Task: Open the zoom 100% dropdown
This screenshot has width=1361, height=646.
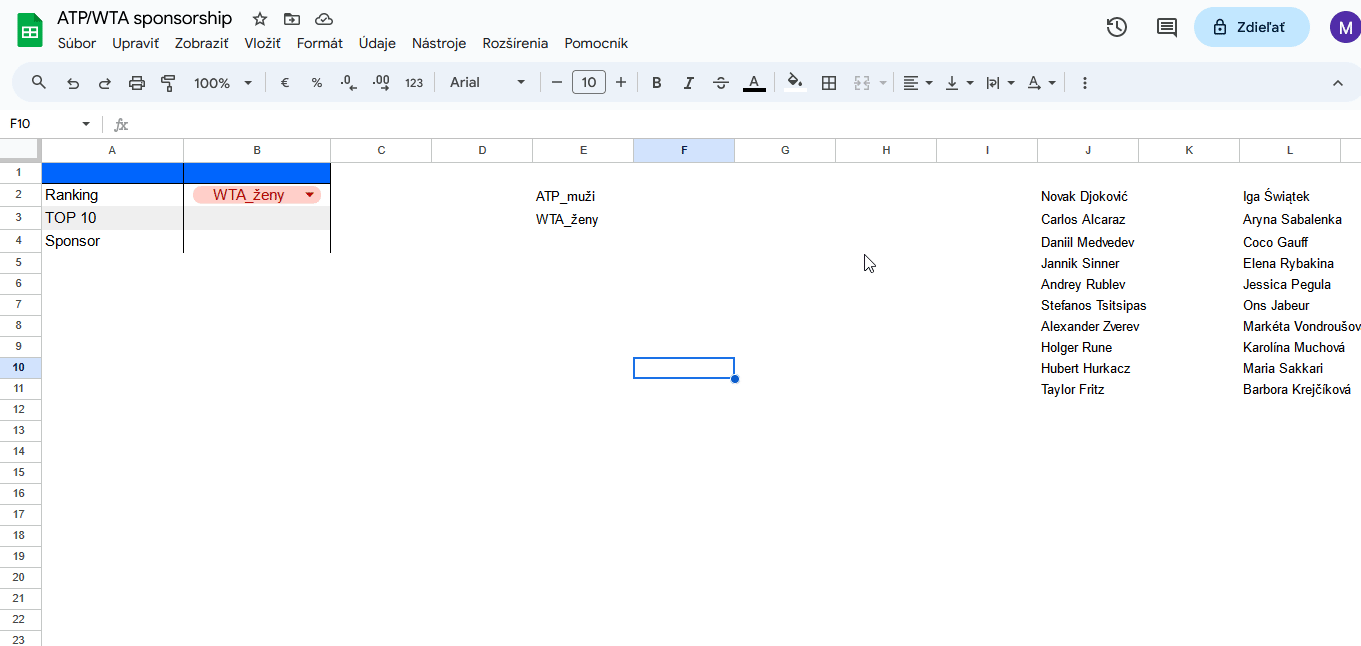Action: point(224,83)
